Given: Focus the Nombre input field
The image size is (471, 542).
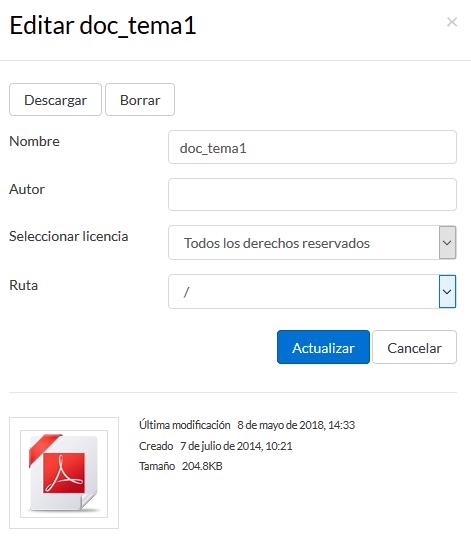Looking at the screenshot, I should click(x=312, y=147).
